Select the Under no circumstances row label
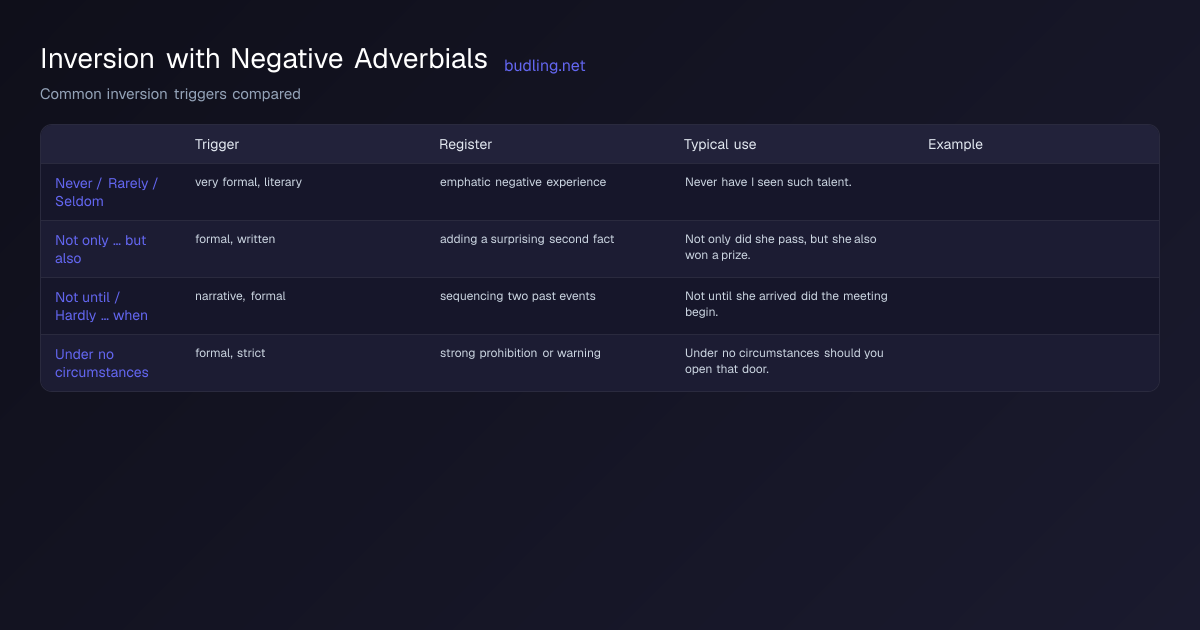The width and height of the screenshot is (1200, 630). click(x=102, y=363)
